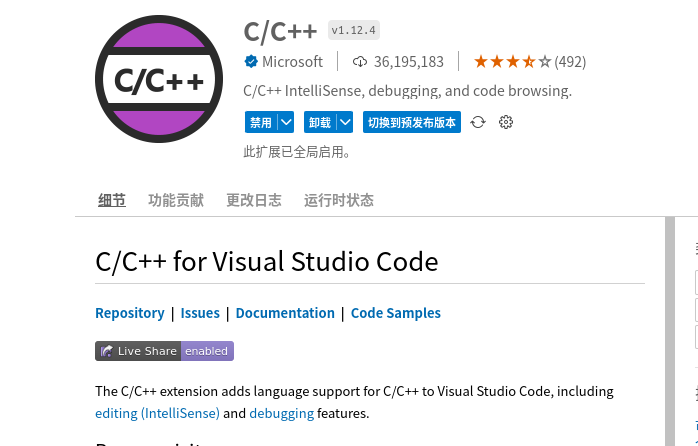The height and width of the screenshot is (446, 698).
Task: Open the extension settings gear icon
Action: pyautogui.click(x=506, y=122)
